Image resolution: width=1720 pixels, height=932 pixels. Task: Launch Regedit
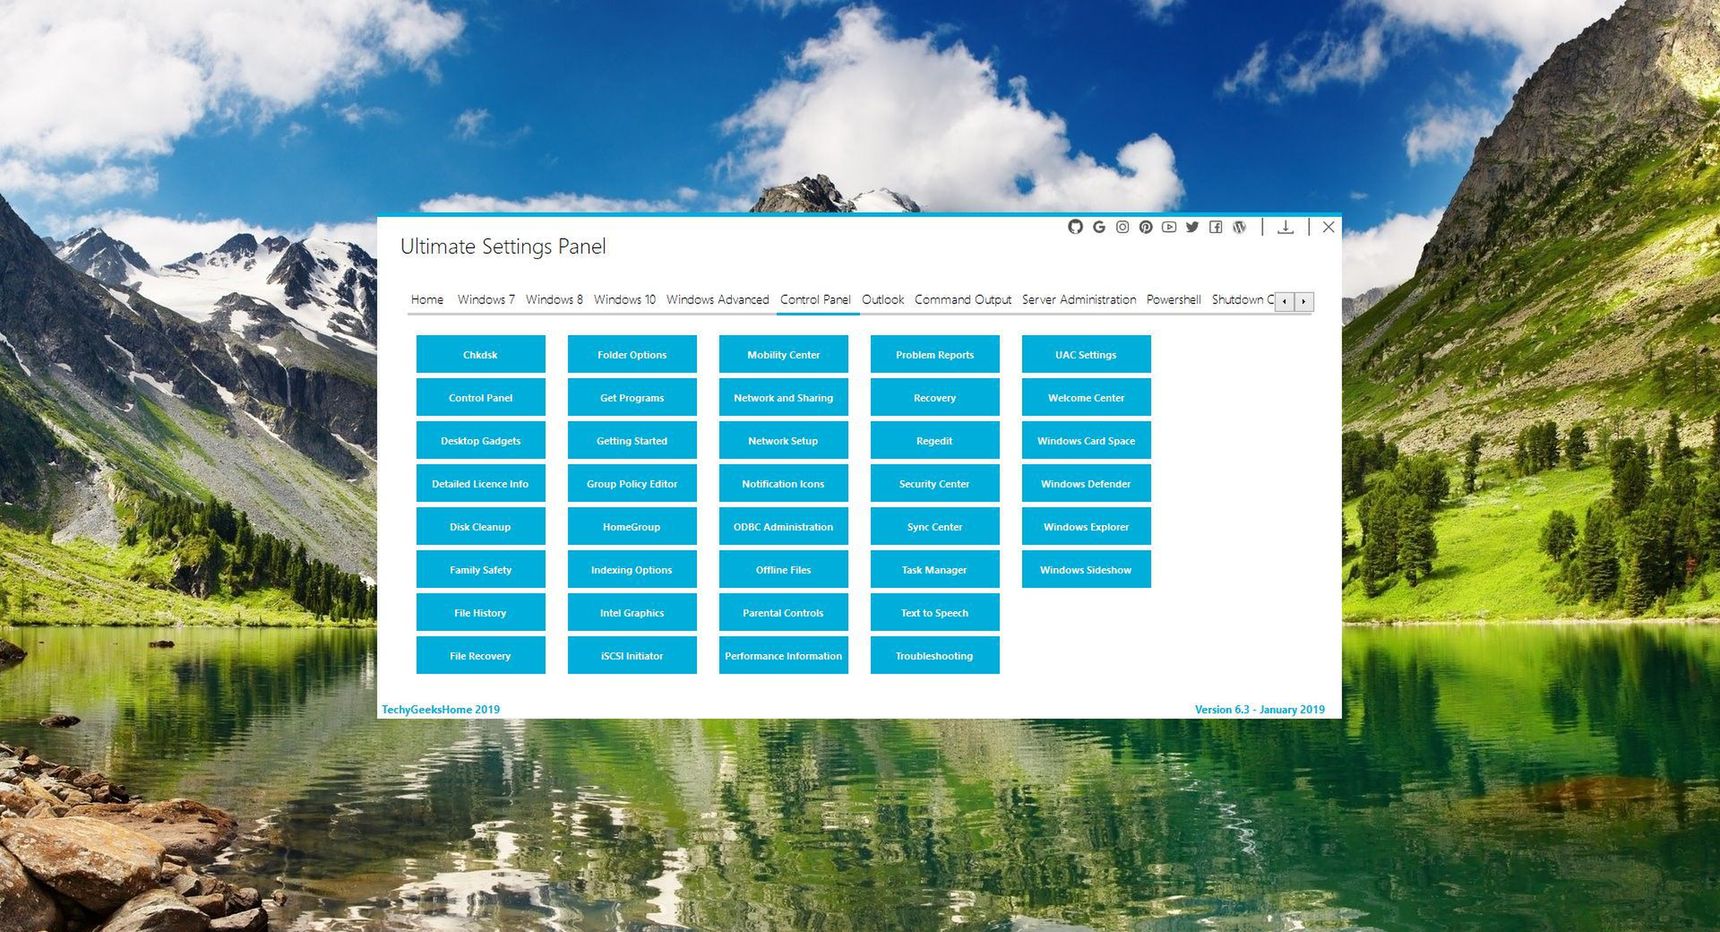click(935, 440)
